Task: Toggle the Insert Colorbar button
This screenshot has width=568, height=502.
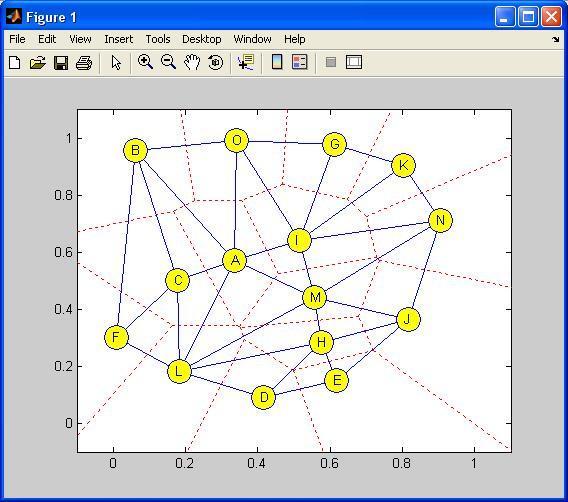Action: coord(277,62)
